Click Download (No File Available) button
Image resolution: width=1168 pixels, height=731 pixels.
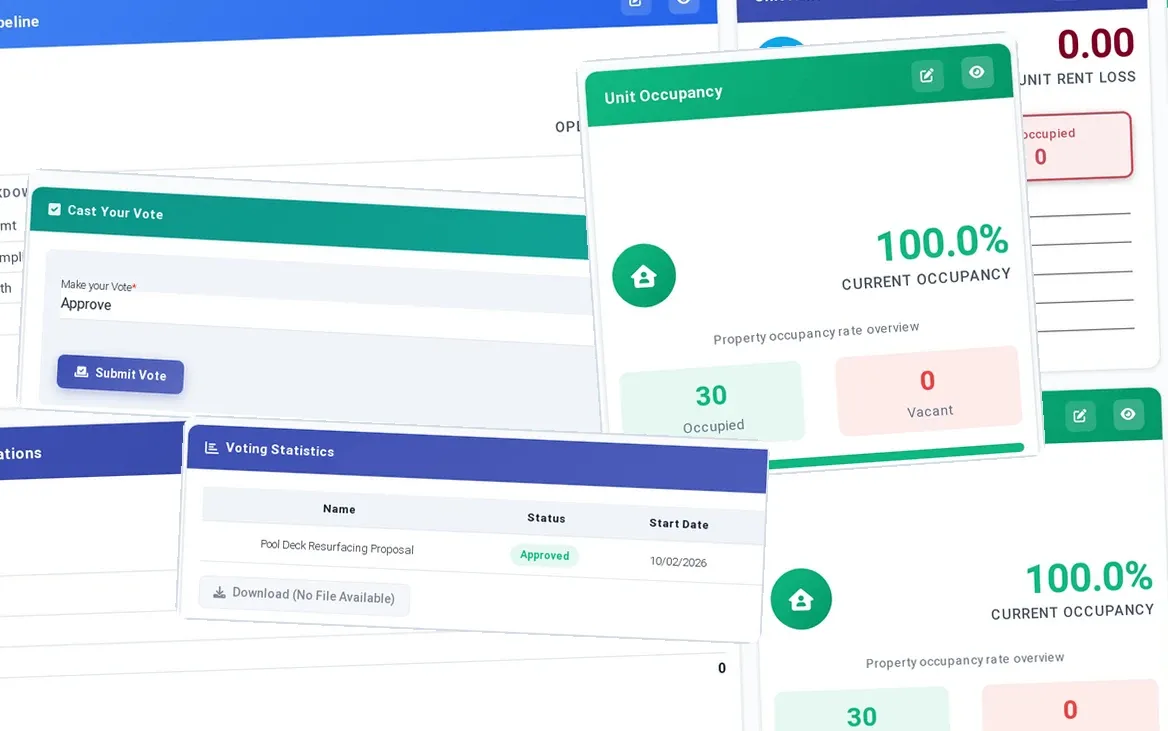click(x=304, y=595)
